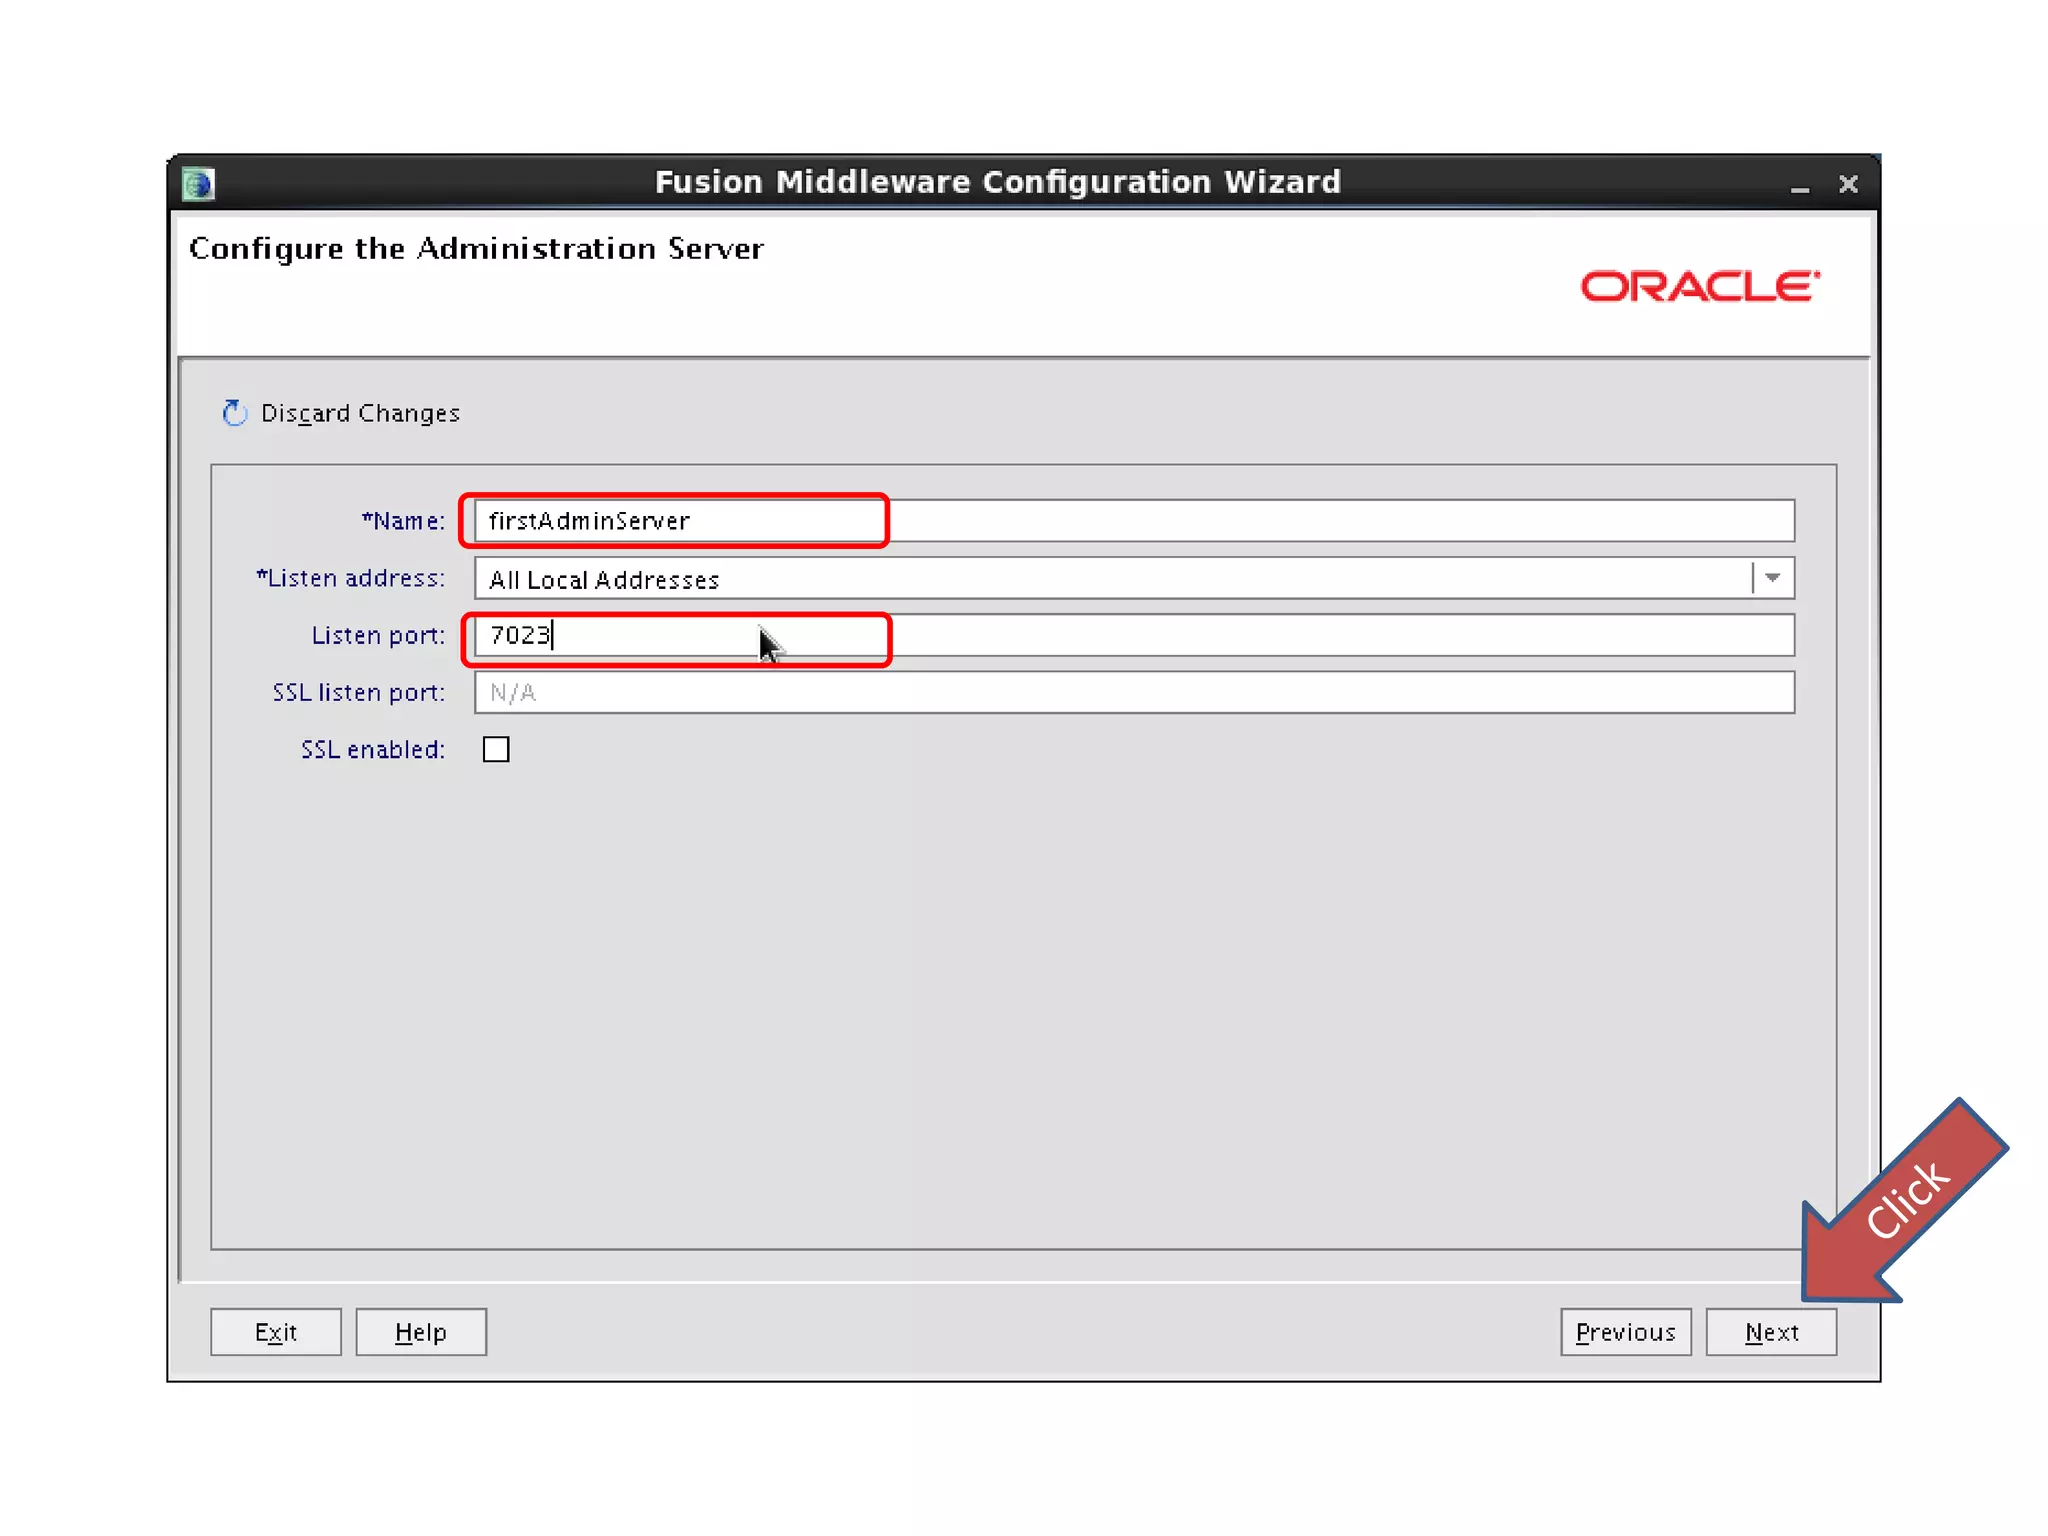Click the wizard application icon in title bar
This screenshot has height=1536, width=2048.
tap(198, 184)
